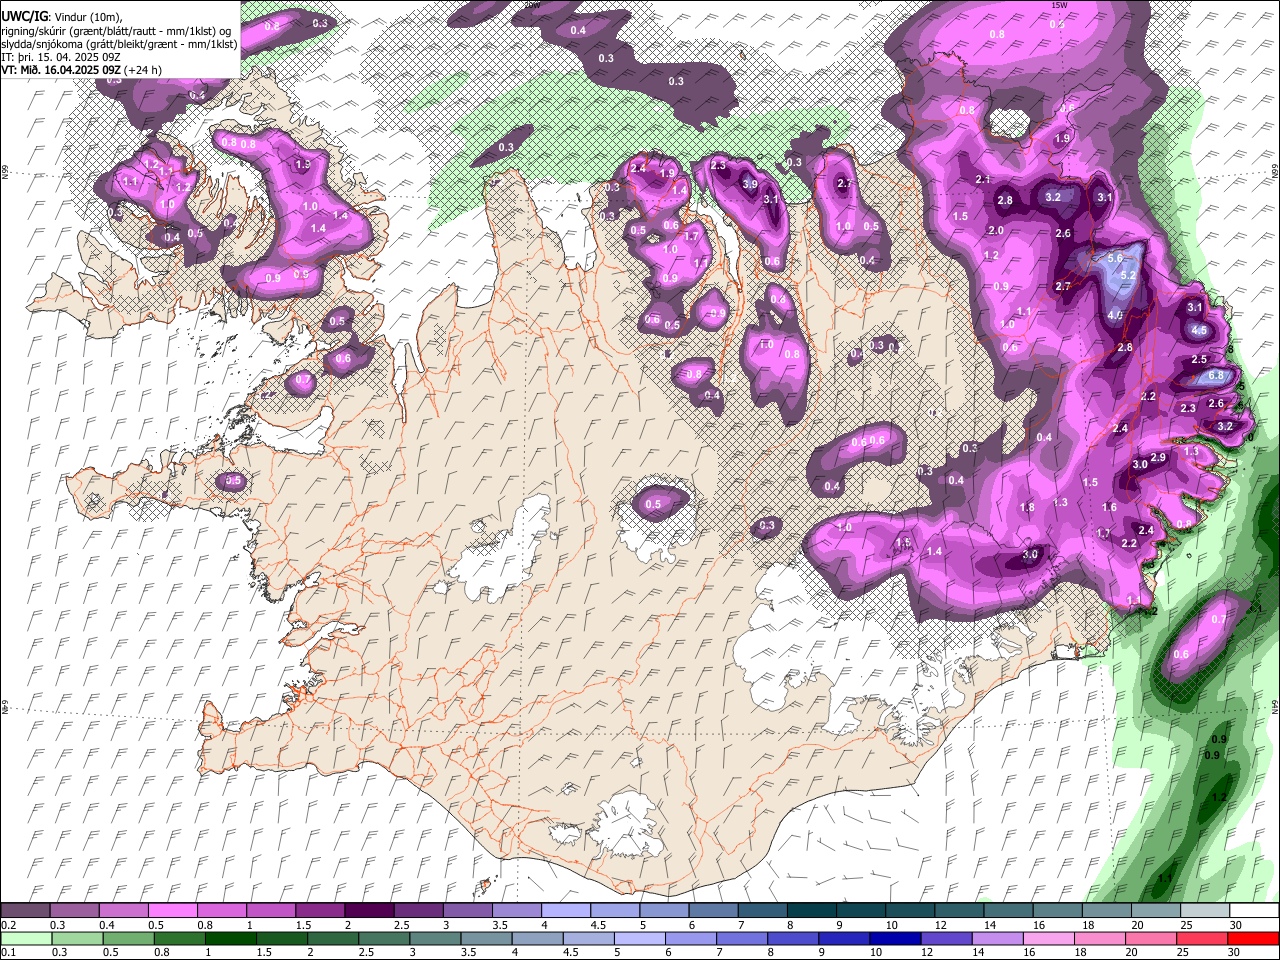1280x960 pixels.
Task: Click the bright pink 0.5–0.8 swatch, top legend row
Action: 172,911
